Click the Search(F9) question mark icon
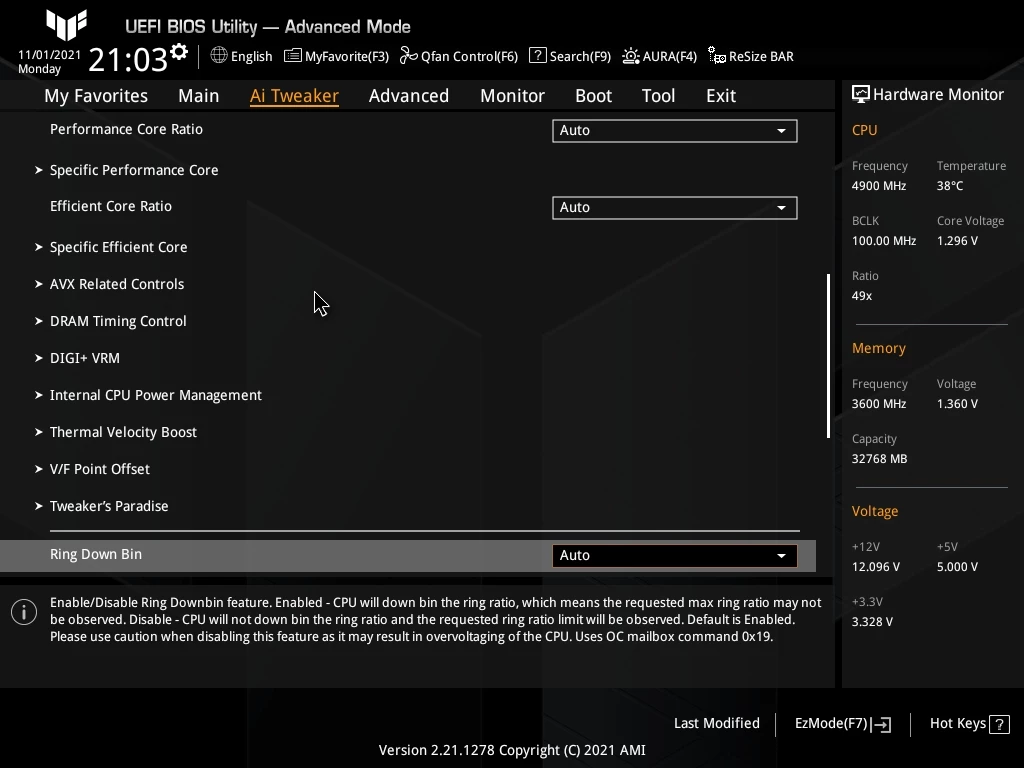Screen dimensions: 1024x768 pyautogui.click(x=537, y=56)
